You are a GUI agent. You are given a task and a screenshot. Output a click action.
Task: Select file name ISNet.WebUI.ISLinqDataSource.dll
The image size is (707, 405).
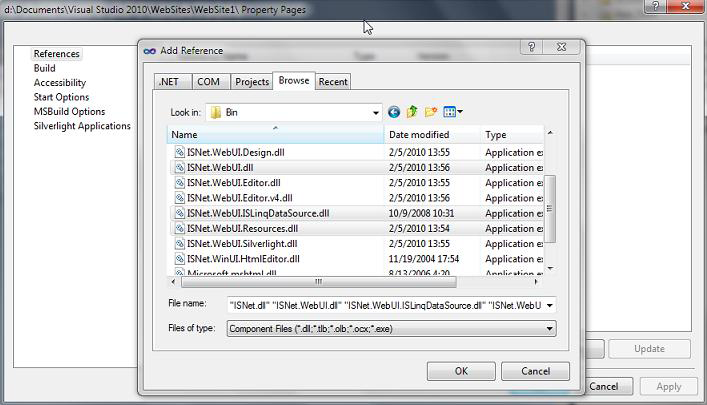(x=258, y=213)
